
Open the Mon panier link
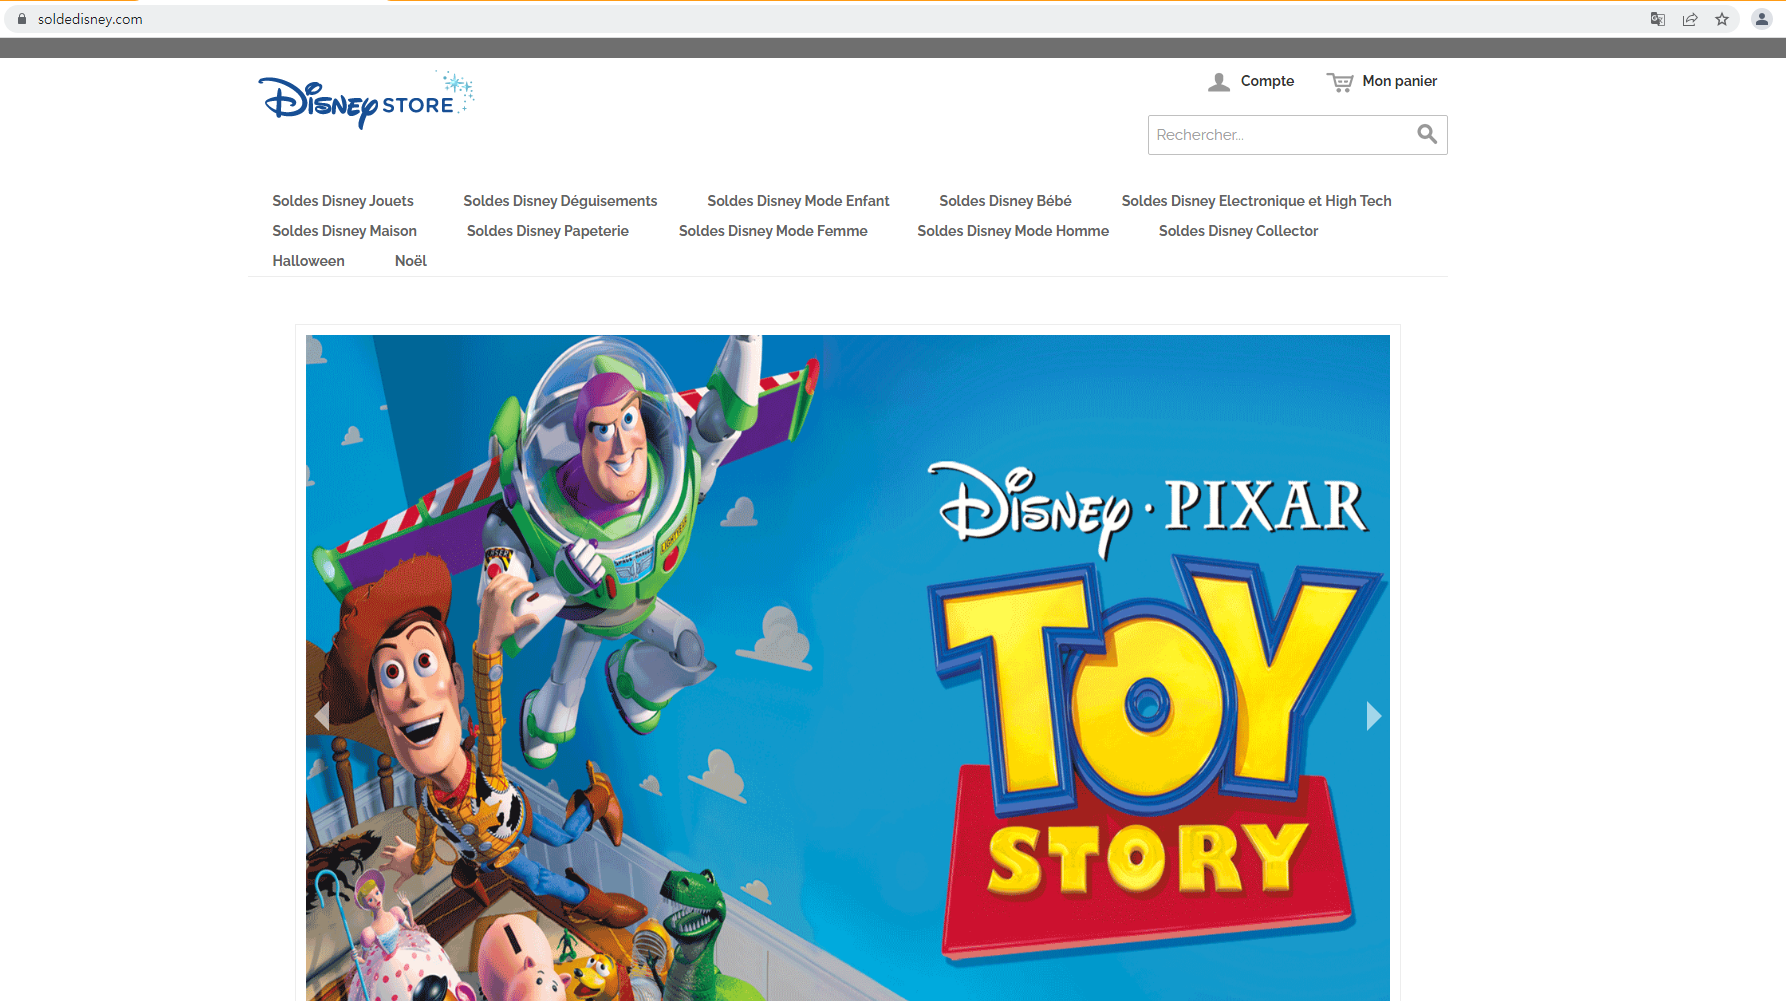pyautogui.click(x=1399, y=81)
